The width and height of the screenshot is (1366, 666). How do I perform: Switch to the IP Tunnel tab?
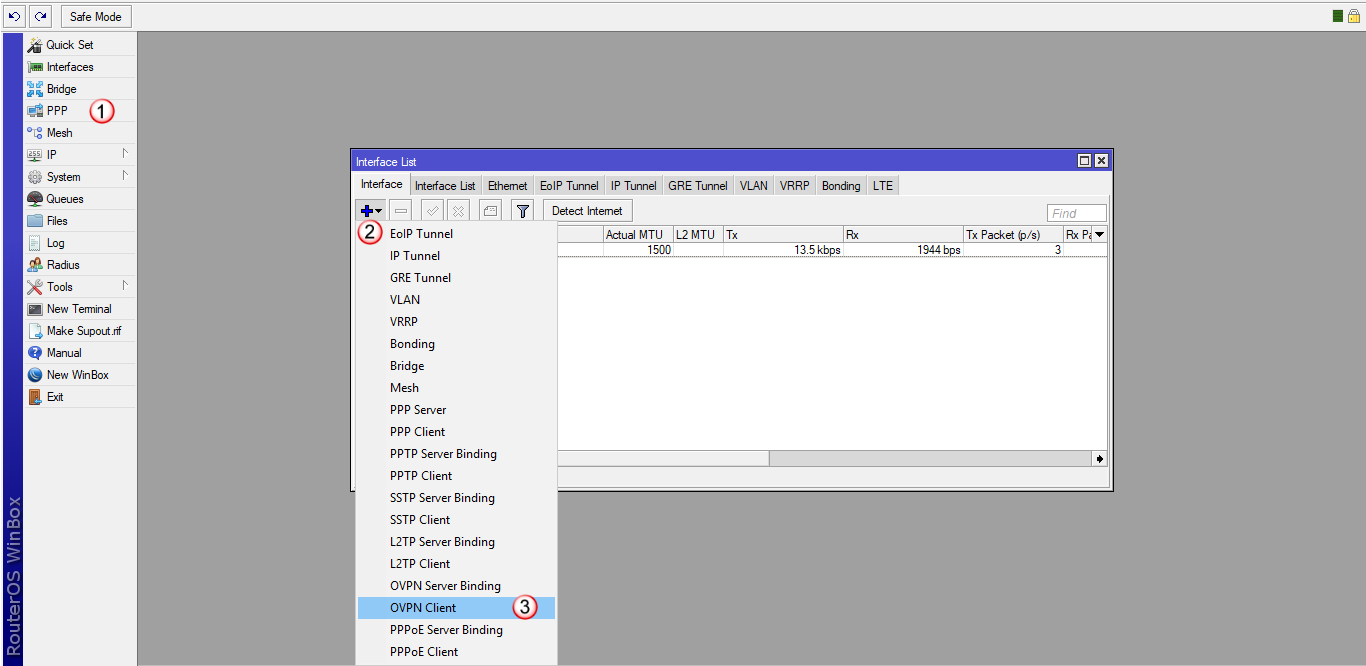click(634, 186)
